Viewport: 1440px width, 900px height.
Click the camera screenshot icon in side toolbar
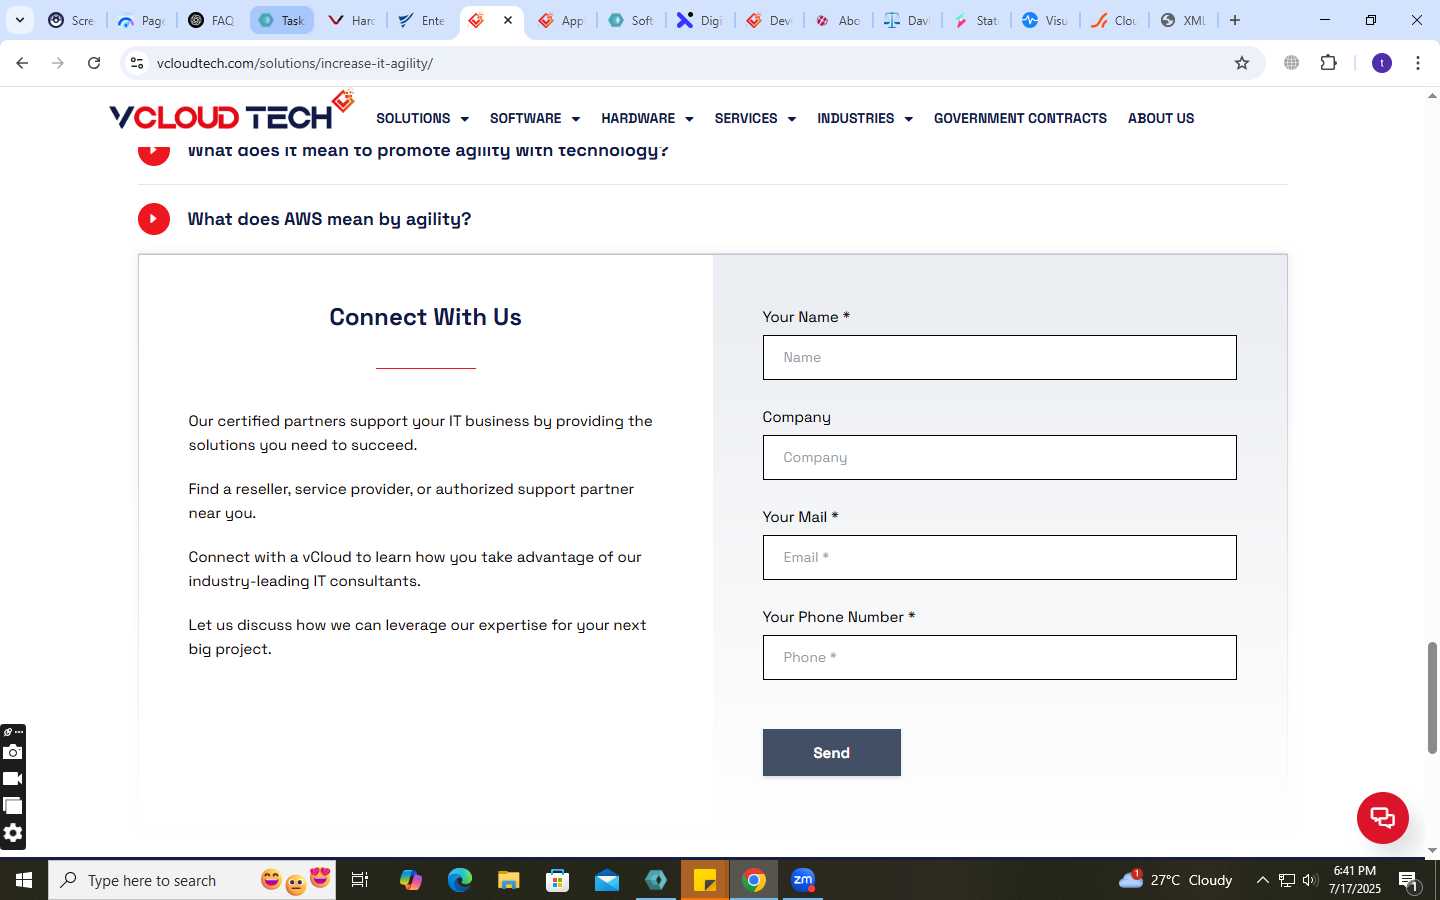coord(12,752)
